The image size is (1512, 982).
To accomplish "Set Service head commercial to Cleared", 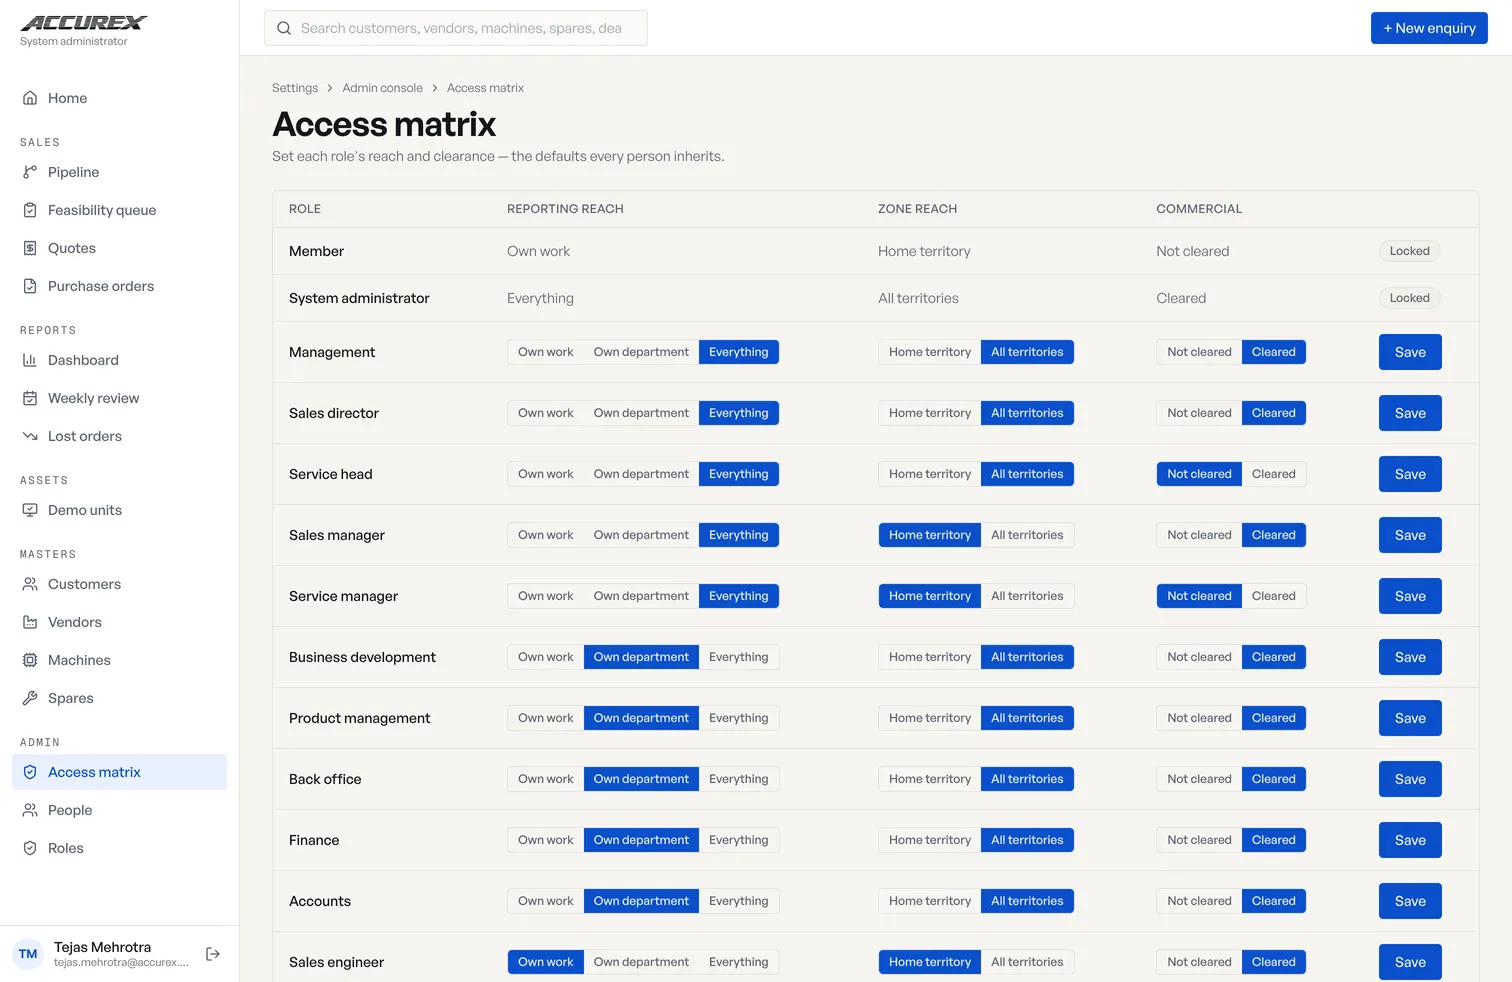I will 1273,474.
